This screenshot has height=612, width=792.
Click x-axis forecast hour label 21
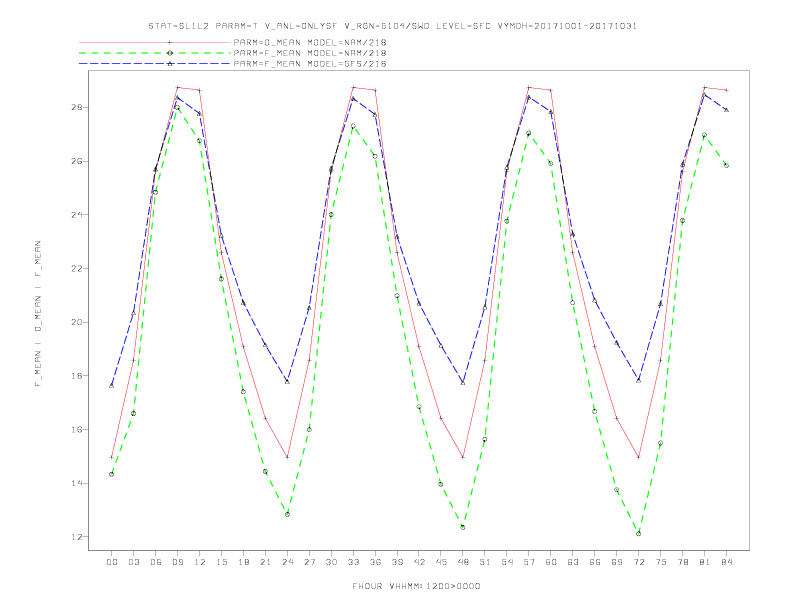[x=265, y=562]
